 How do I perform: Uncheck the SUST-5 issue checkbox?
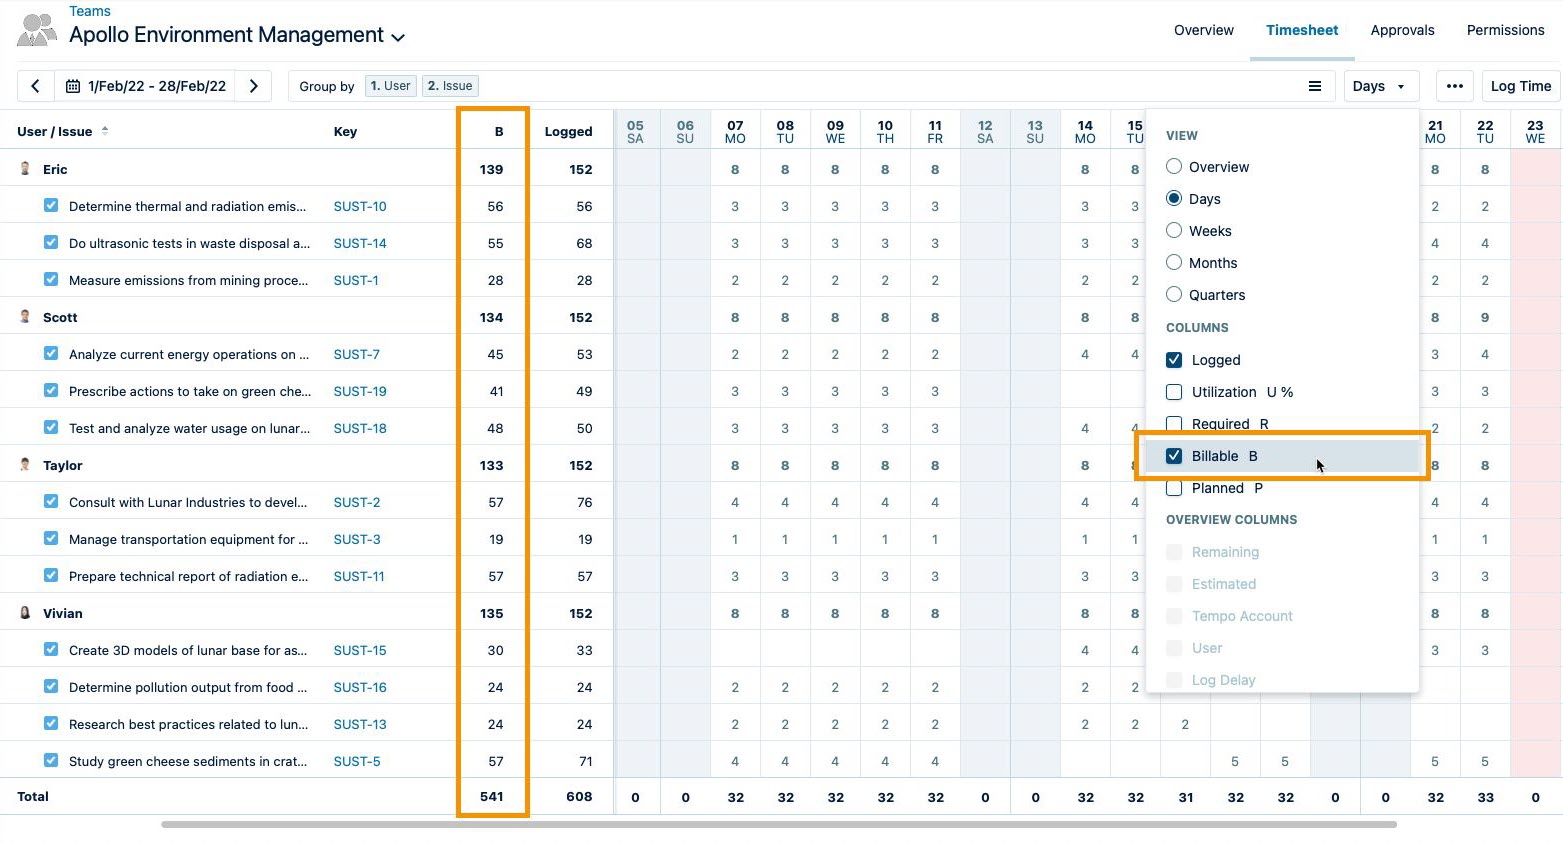[50, 761]
